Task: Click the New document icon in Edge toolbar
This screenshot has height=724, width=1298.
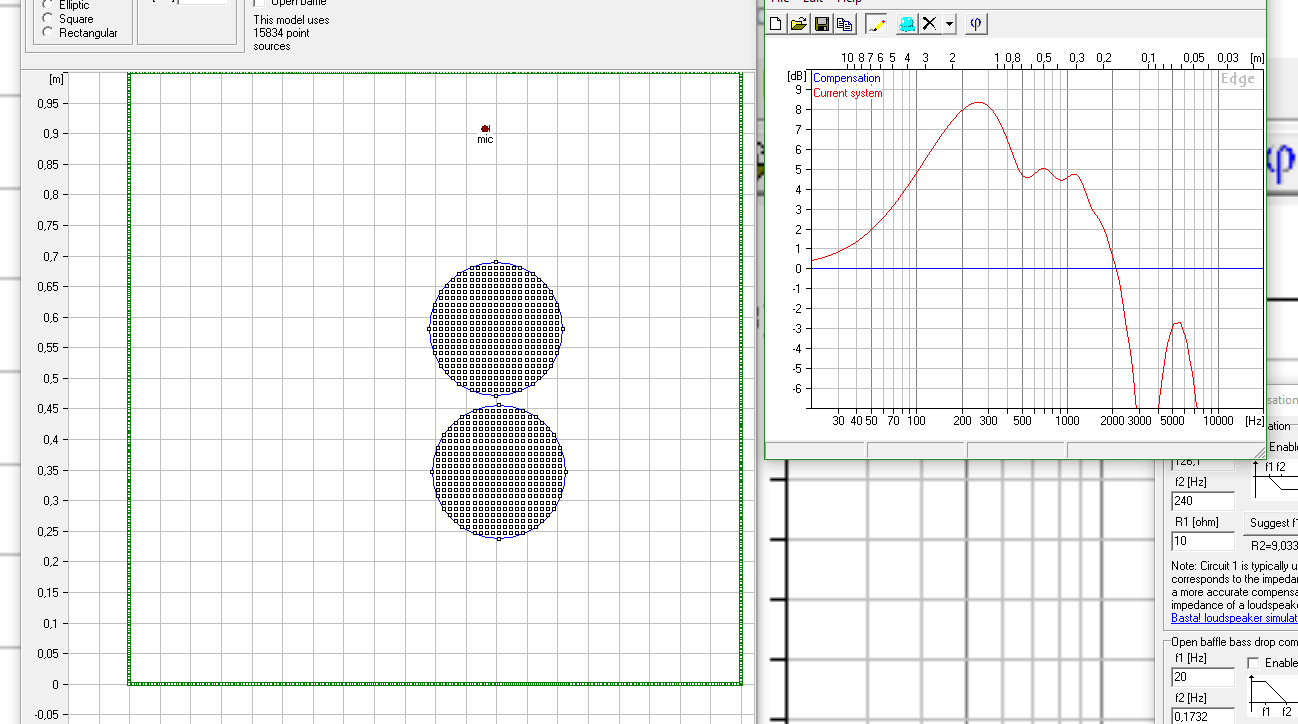Action: [x=778, y=24]
